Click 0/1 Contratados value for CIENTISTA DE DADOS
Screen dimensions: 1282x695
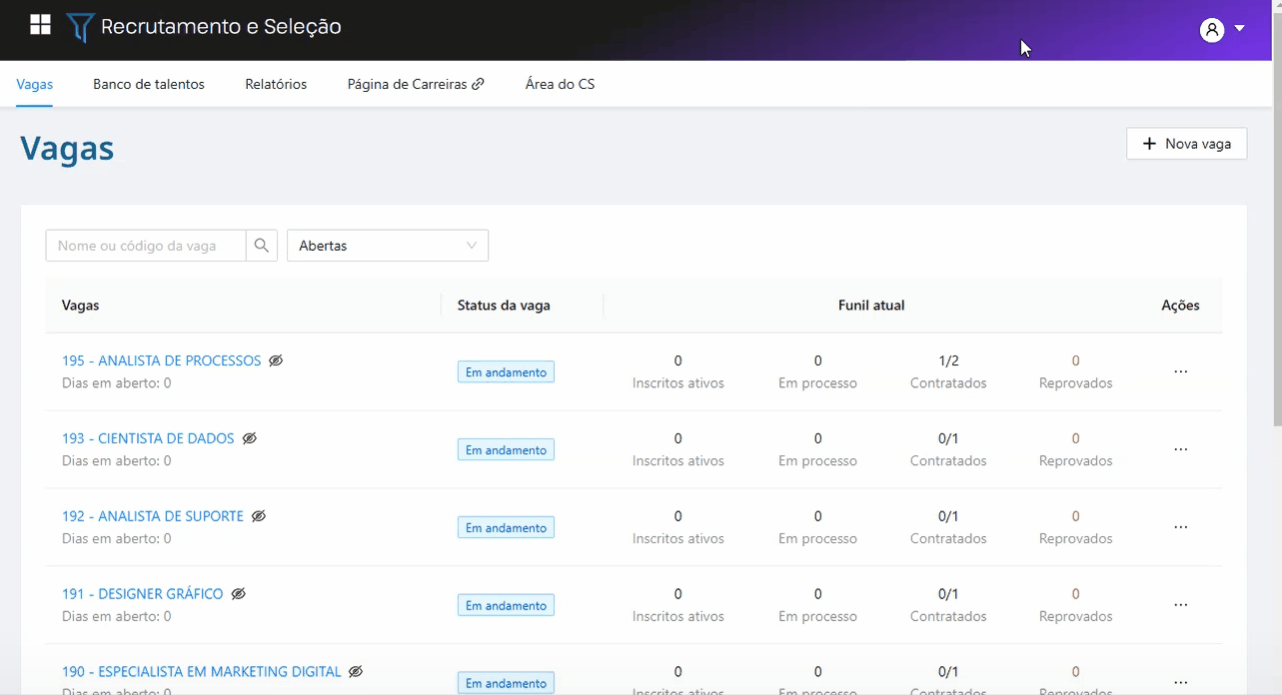click(x=948, y=438)
